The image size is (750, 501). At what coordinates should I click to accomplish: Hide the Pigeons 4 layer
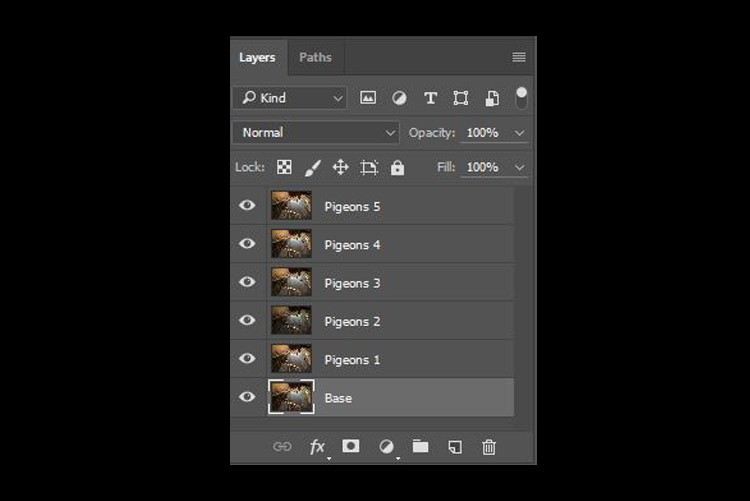tap(247, 244)
